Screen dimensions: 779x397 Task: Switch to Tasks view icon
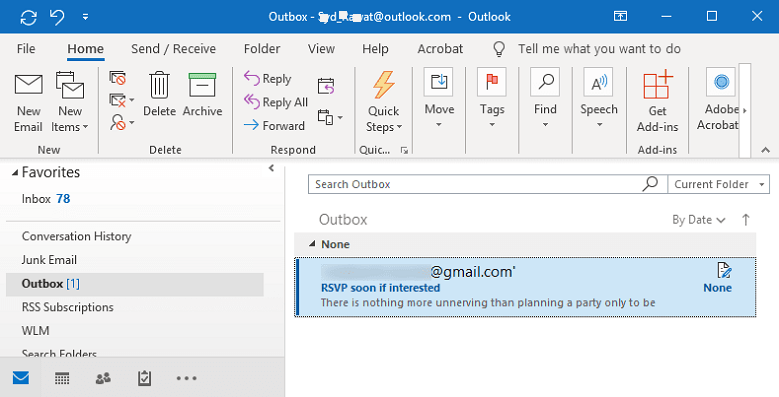pos(144,379)
